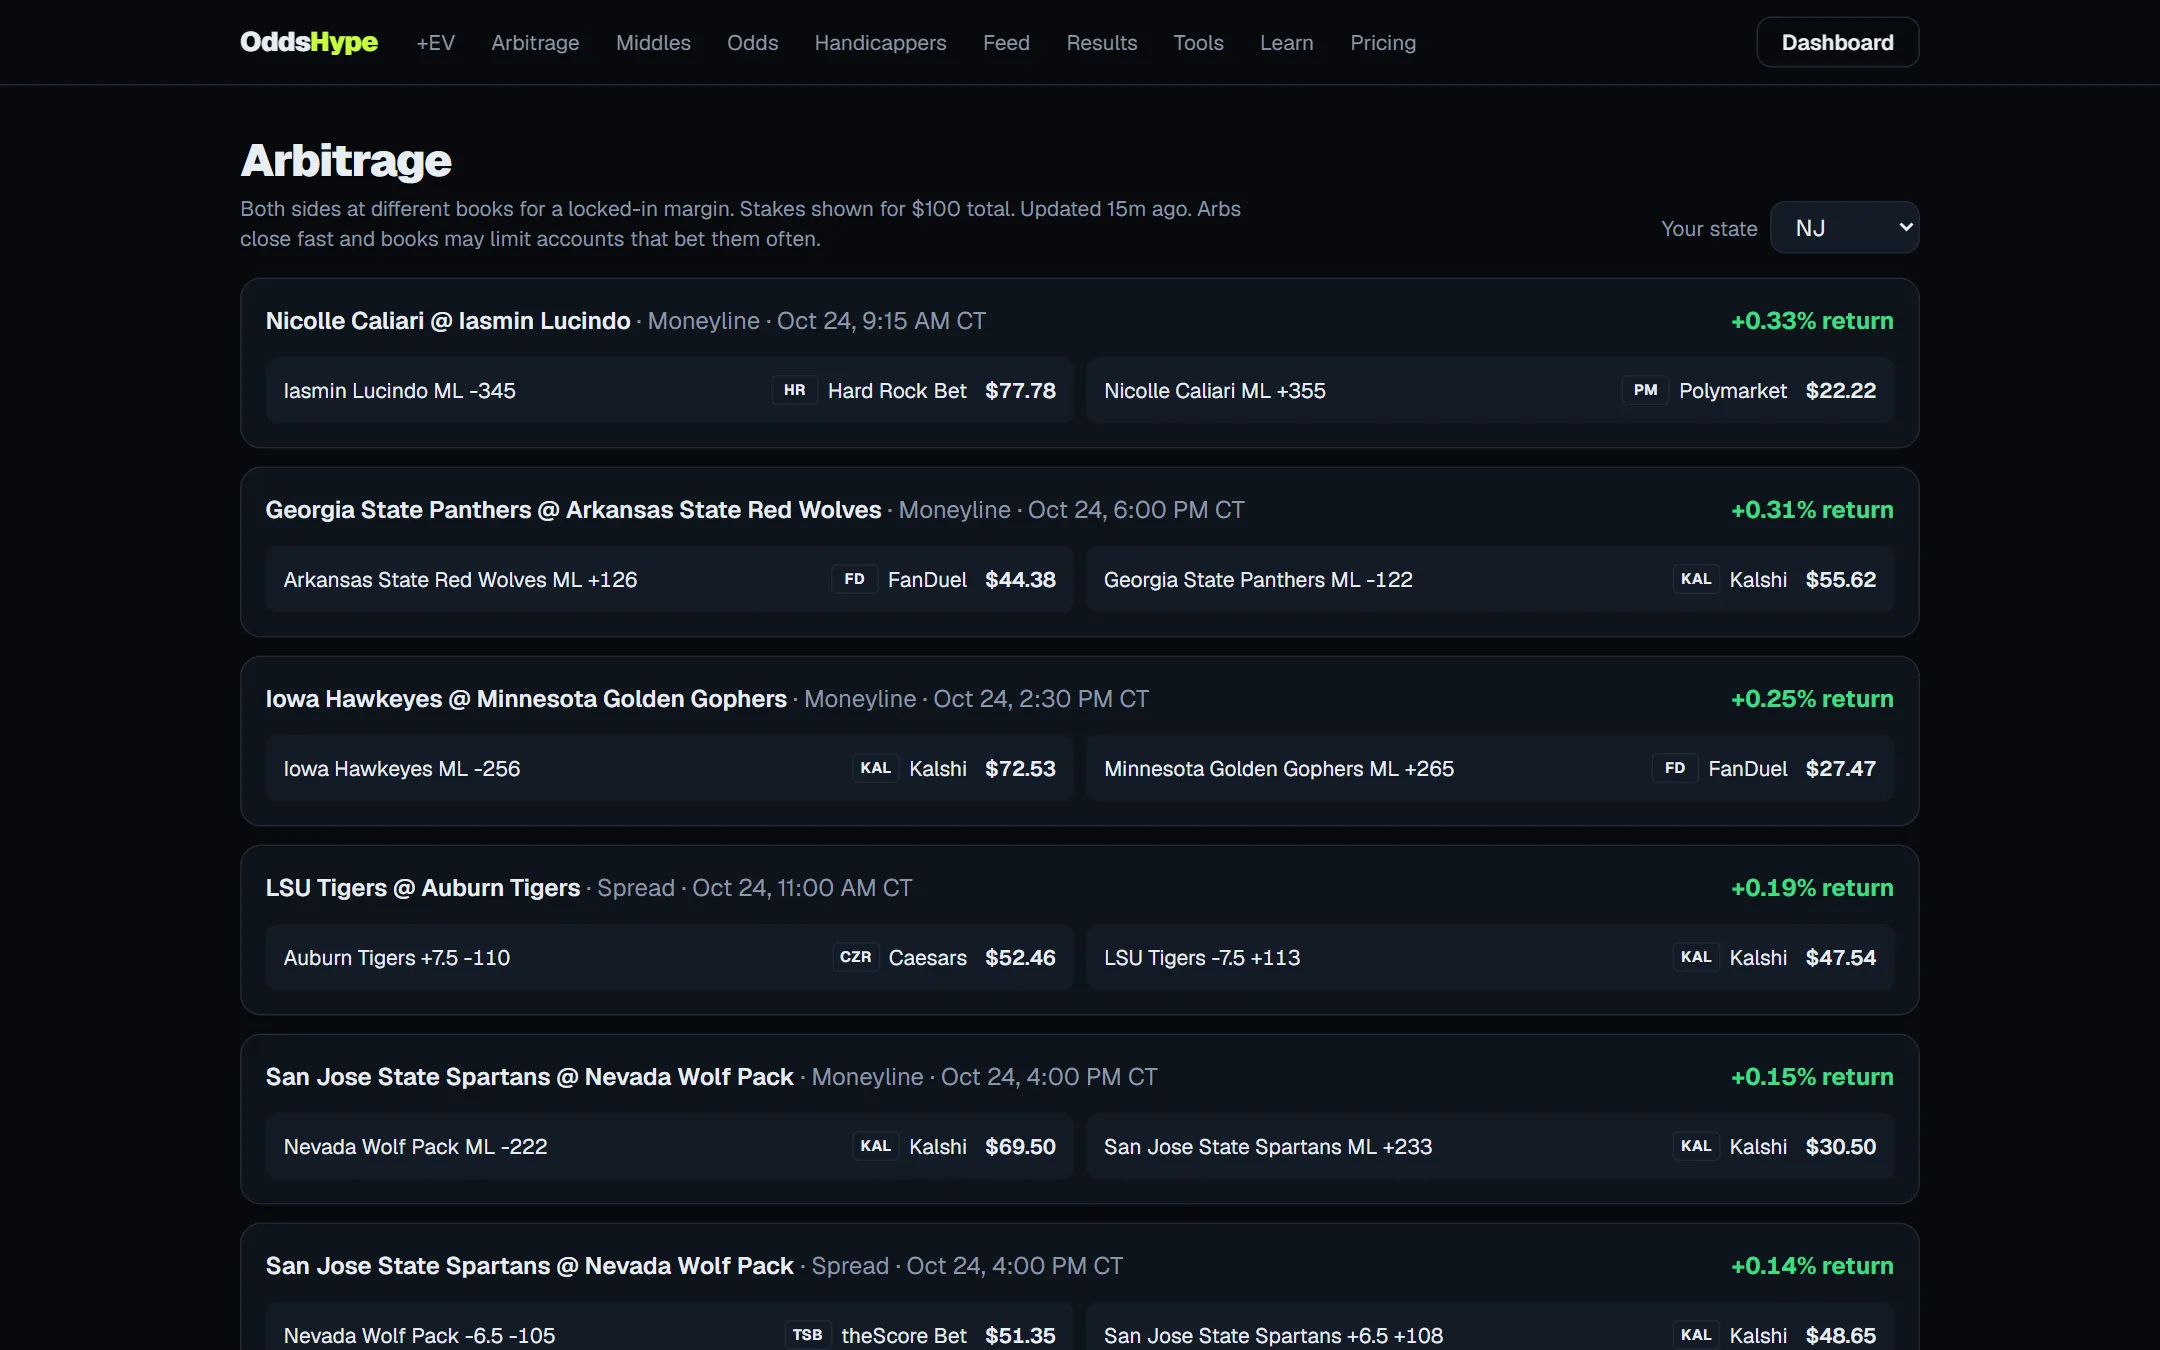Open the Pricing page

(1383, 42)
